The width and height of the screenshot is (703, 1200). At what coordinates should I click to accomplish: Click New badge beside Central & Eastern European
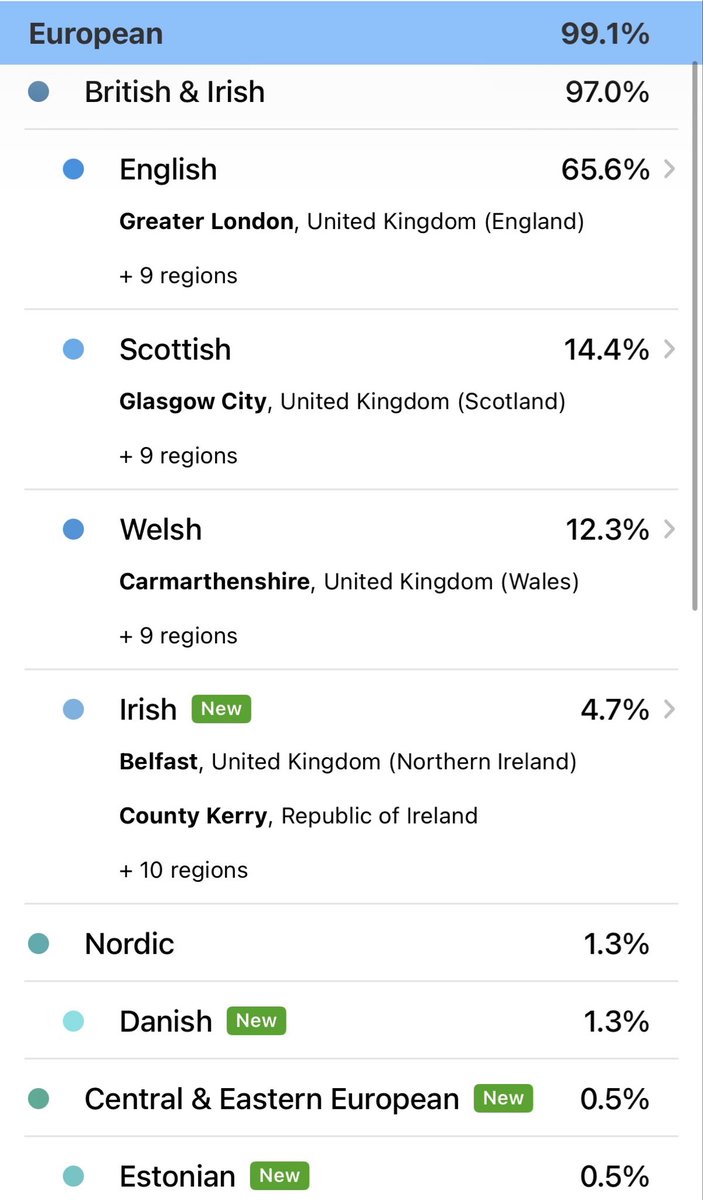coord(503,1098)
